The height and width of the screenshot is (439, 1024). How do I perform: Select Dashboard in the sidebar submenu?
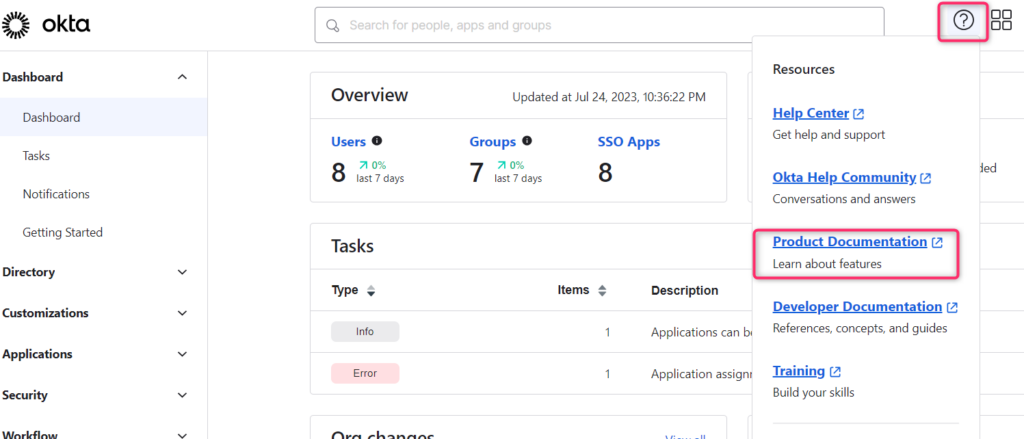[104, 118]
